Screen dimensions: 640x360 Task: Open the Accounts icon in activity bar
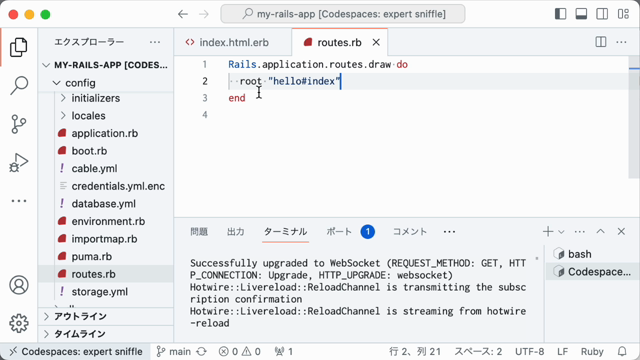pos(19,285)
